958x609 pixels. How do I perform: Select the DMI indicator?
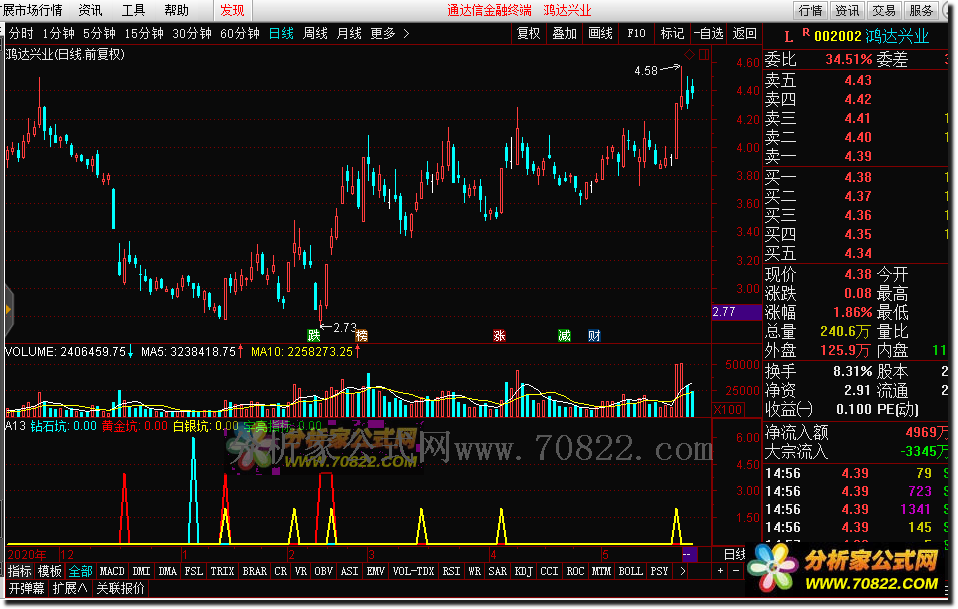pos(141,571)
